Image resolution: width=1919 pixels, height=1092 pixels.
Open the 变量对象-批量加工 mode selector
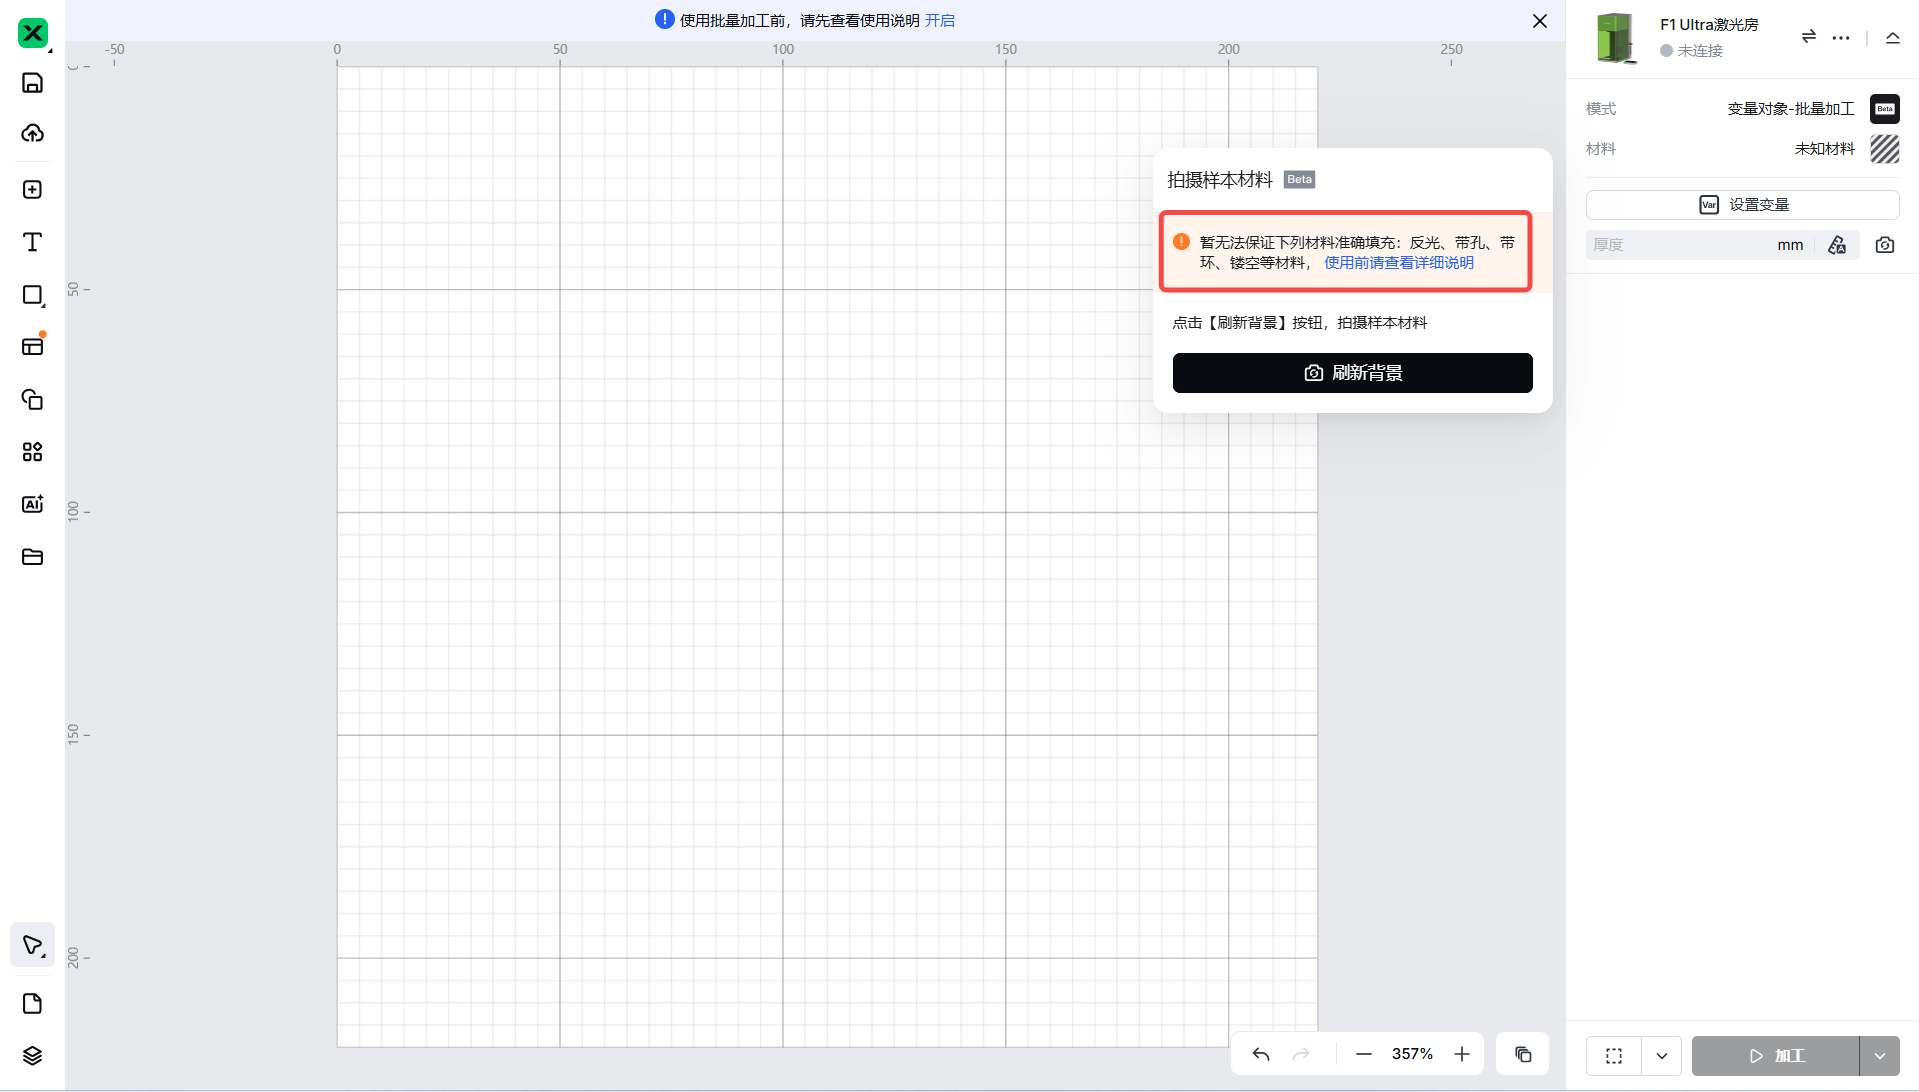[x=1790, y=109]
